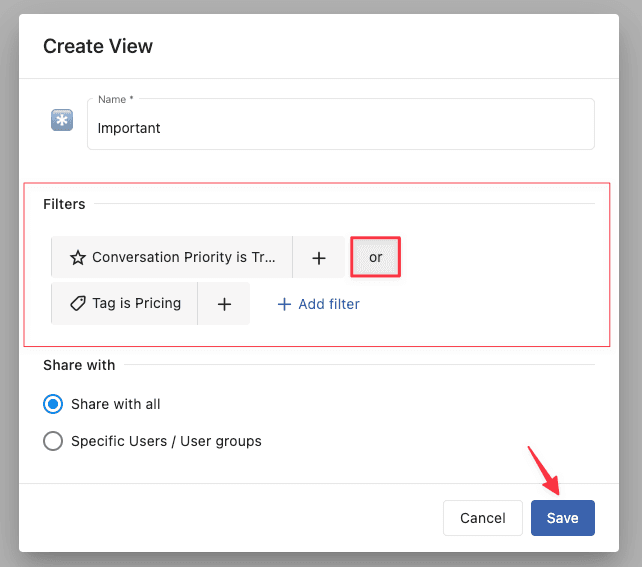Image resolution: width=642 pixels, height=567 pixels.
Task: Toggle the 'or' filter operator
Action: [375, 257]
